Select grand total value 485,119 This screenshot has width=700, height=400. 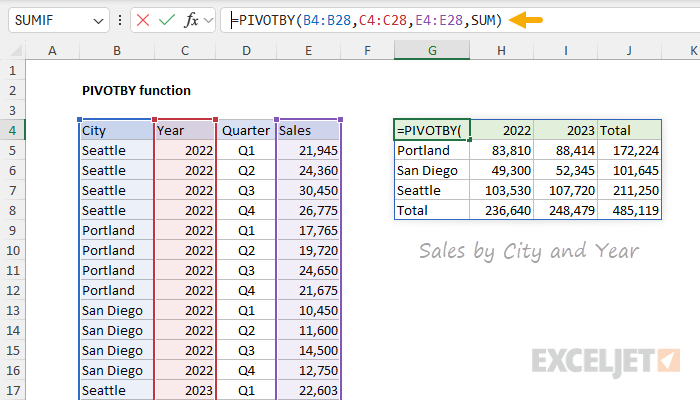pos(629,210)
